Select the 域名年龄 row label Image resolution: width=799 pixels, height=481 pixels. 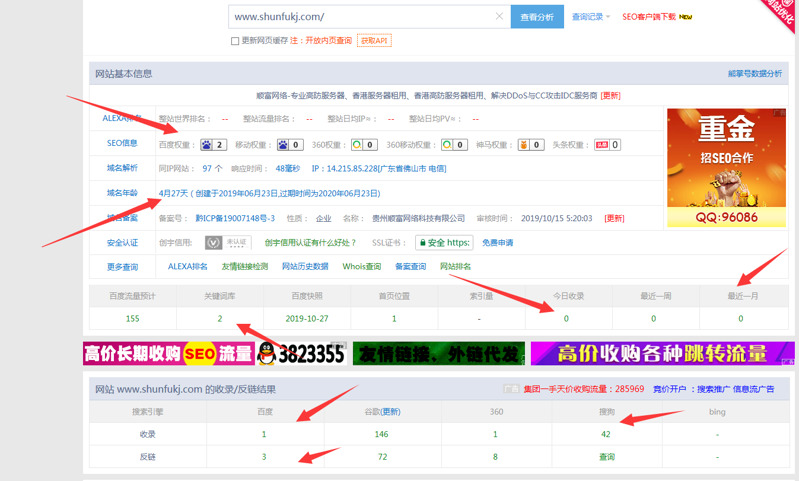pyautogui.click(x=122, y=193)
